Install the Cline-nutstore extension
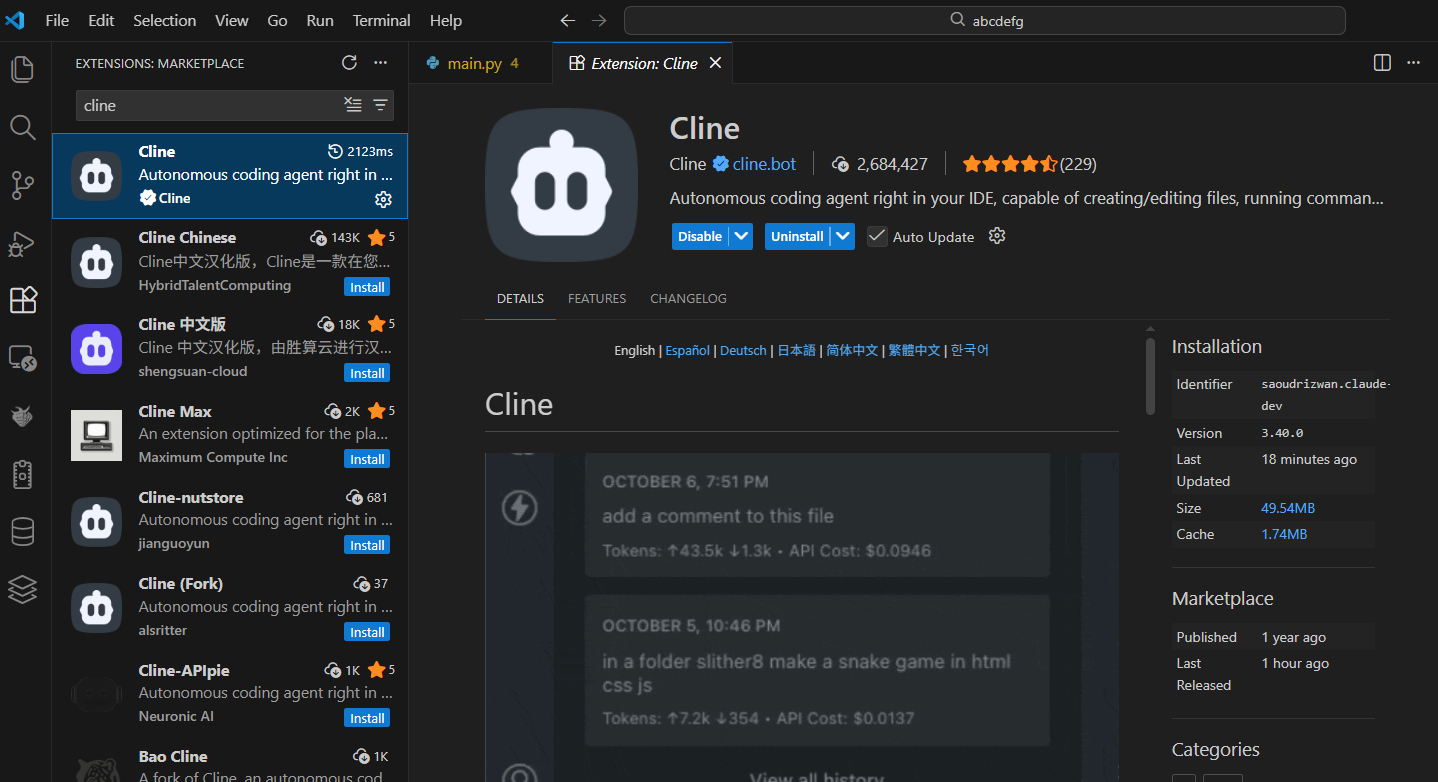This screenshot has height=782, width=1438. [x=367, y=545]
